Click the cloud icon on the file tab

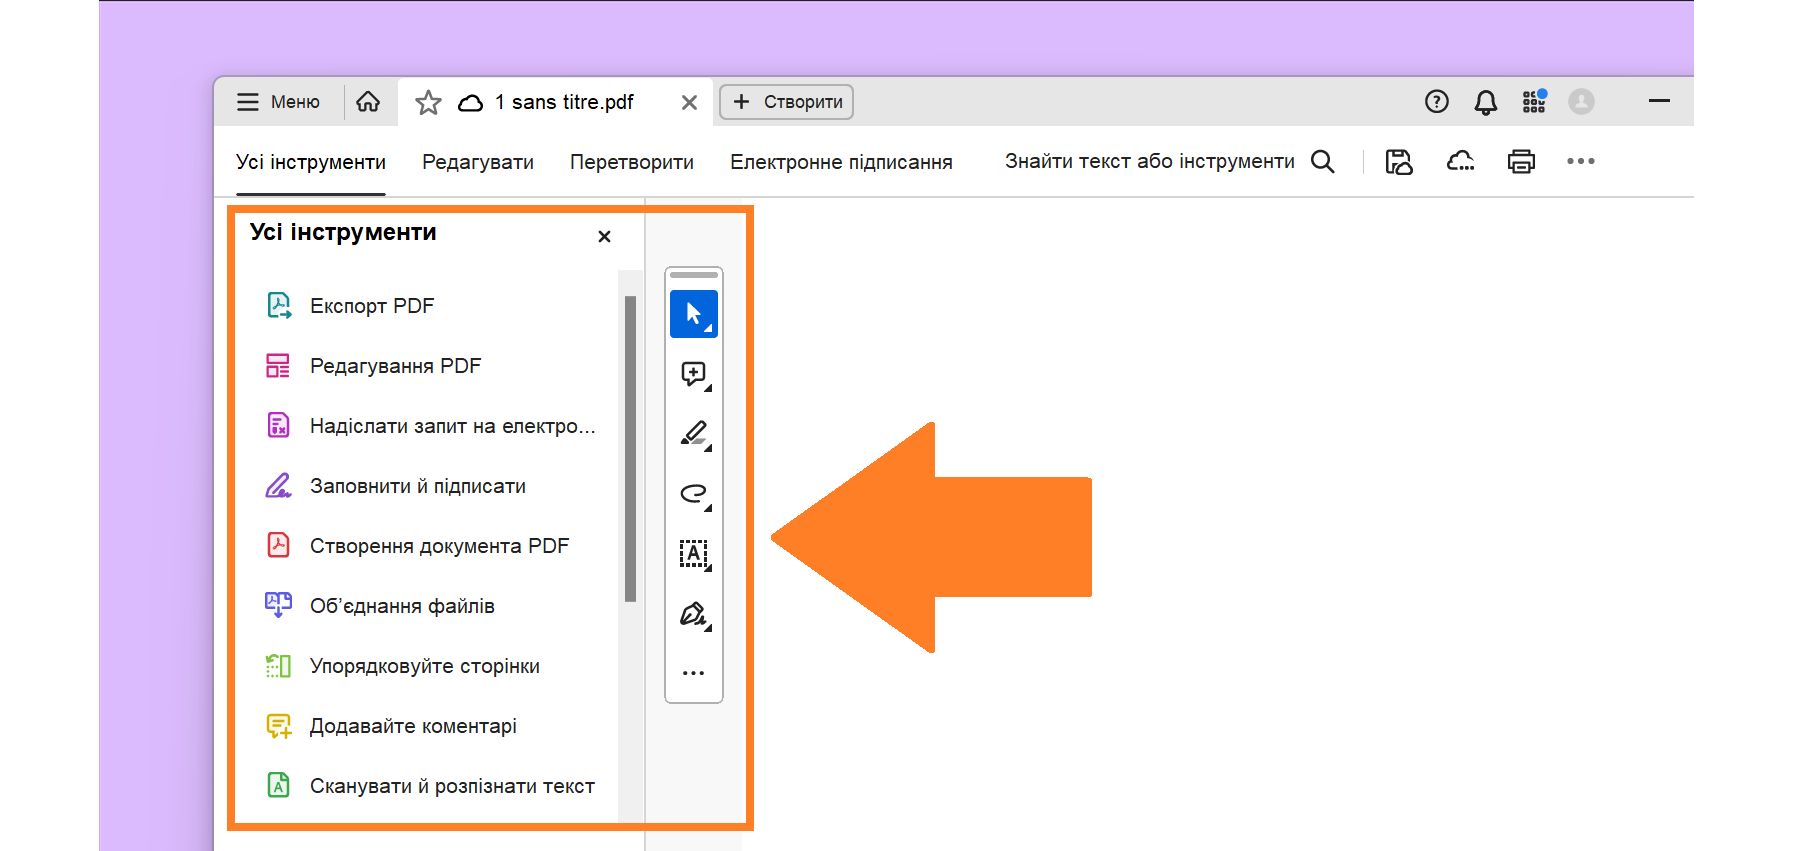click(471, 103)
